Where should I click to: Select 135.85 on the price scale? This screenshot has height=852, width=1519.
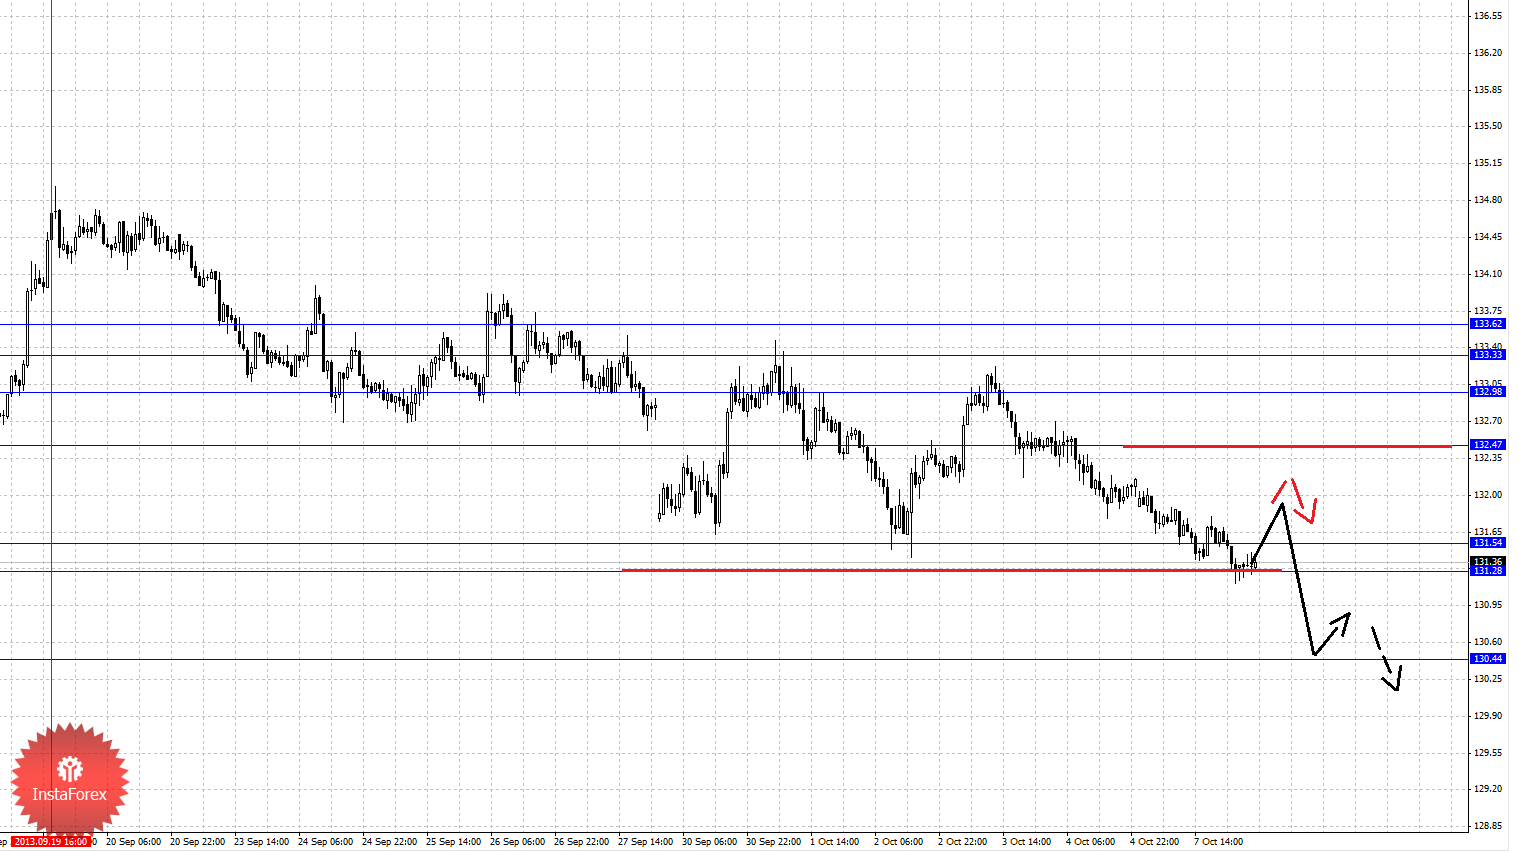1488,90
